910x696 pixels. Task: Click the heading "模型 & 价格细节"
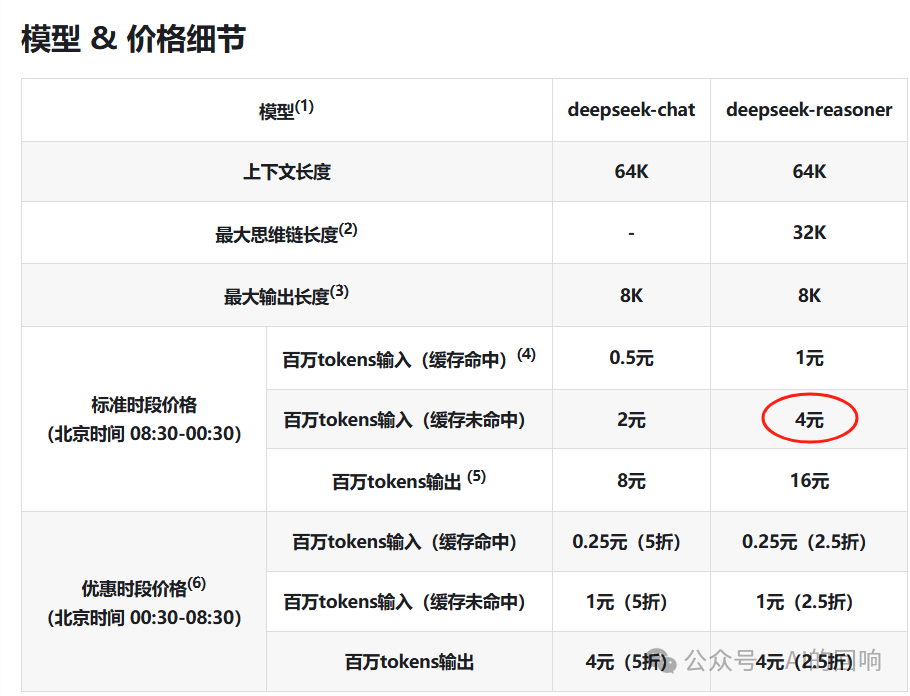(133, 39)
